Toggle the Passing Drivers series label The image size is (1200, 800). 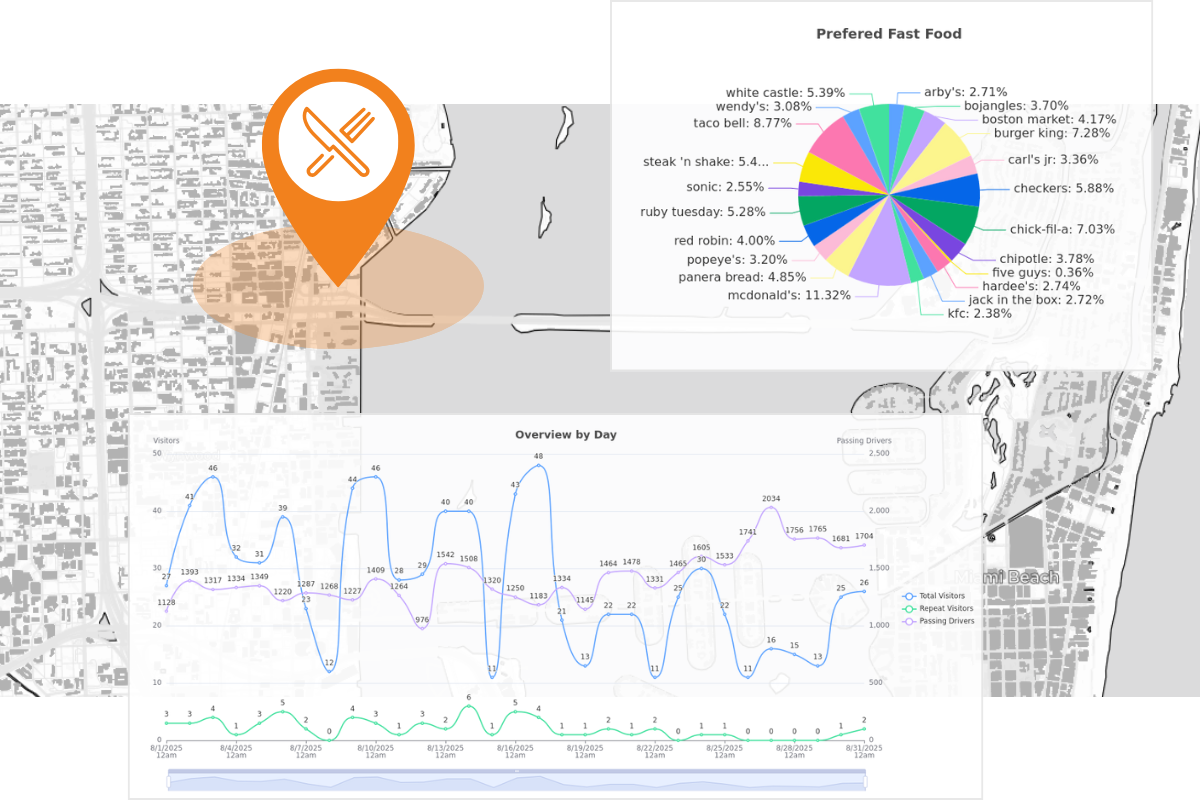tap(947, 621)
